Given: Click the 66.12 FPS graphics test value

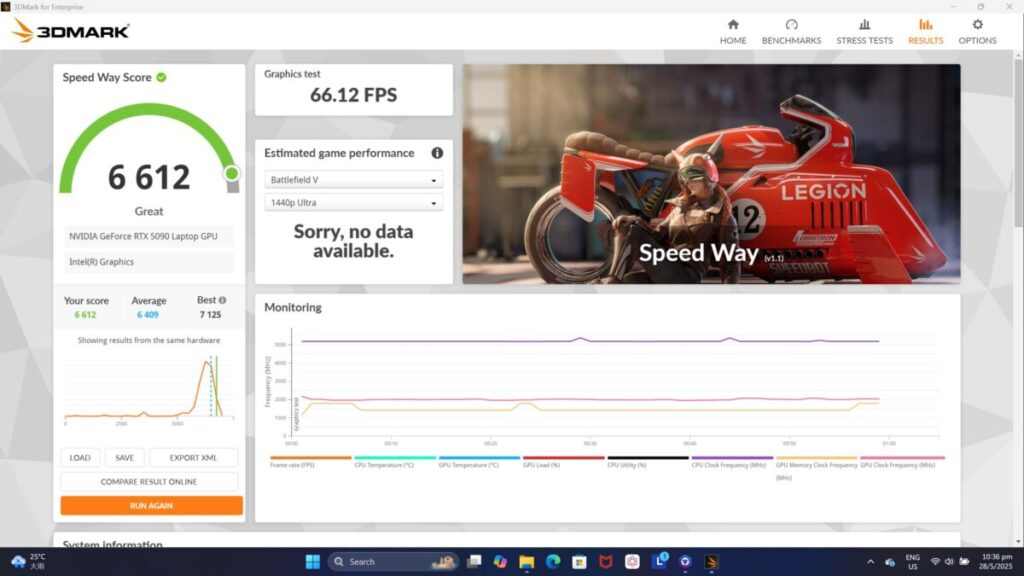Looking at the screenshot, I should [353, 95].
